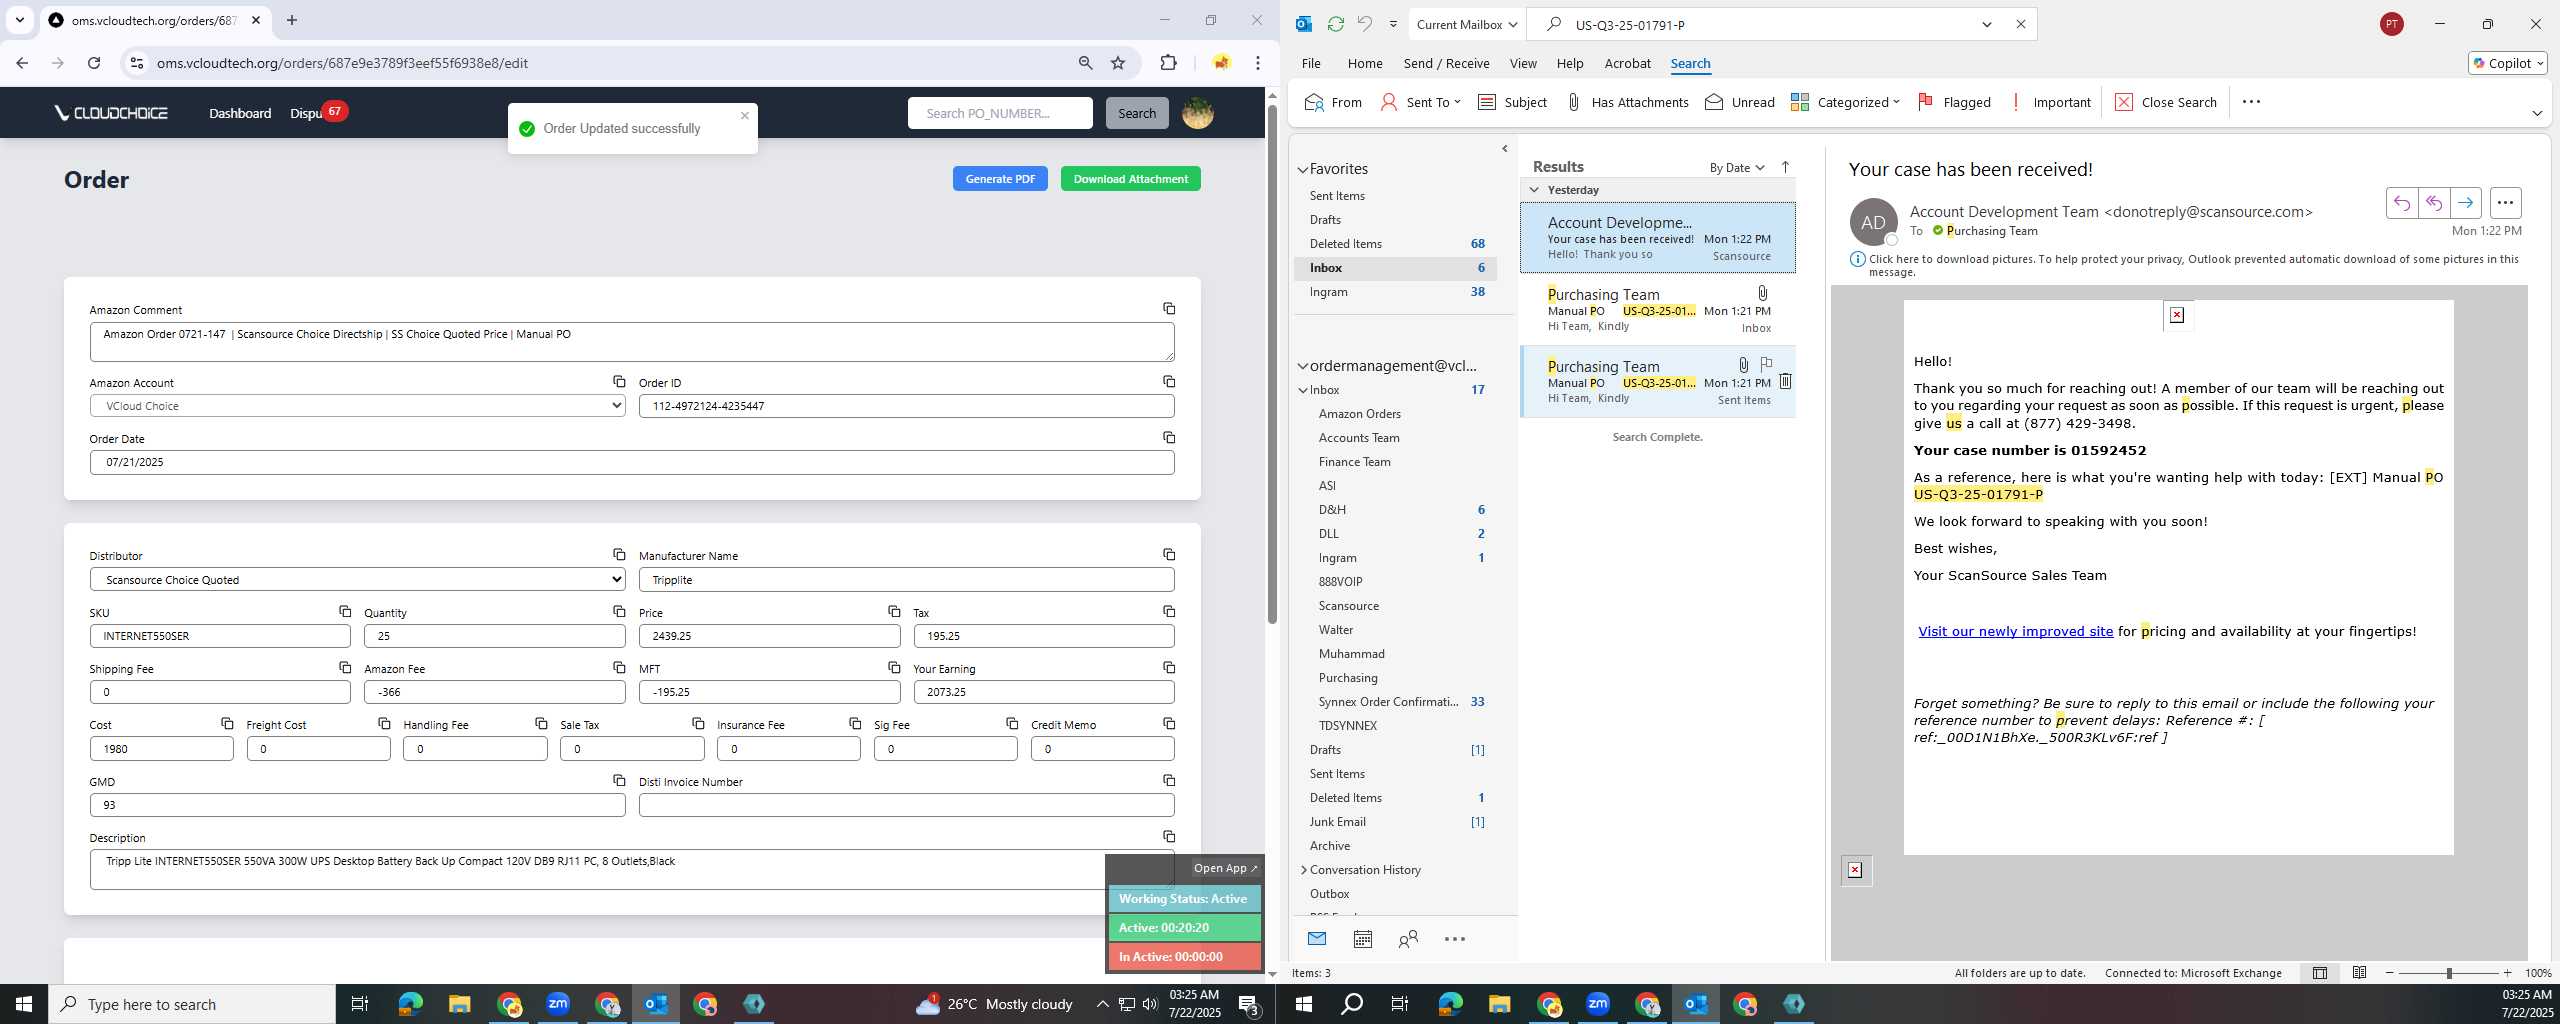Click the PO number Search button

[1137, 113]
